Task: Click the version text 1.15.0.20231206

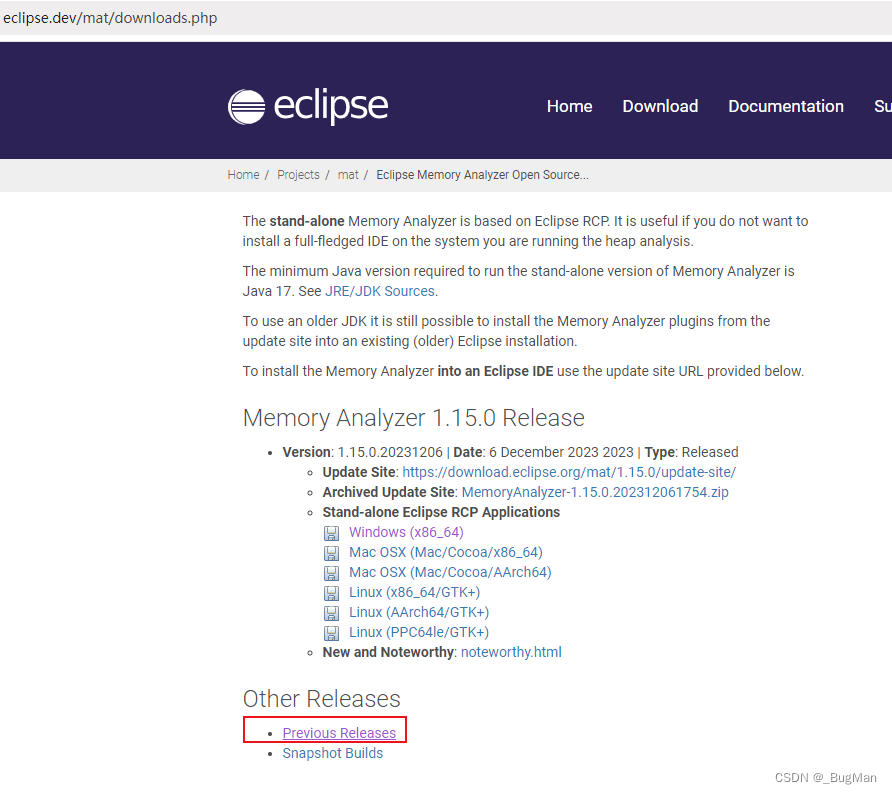Action: pos(390,452)
